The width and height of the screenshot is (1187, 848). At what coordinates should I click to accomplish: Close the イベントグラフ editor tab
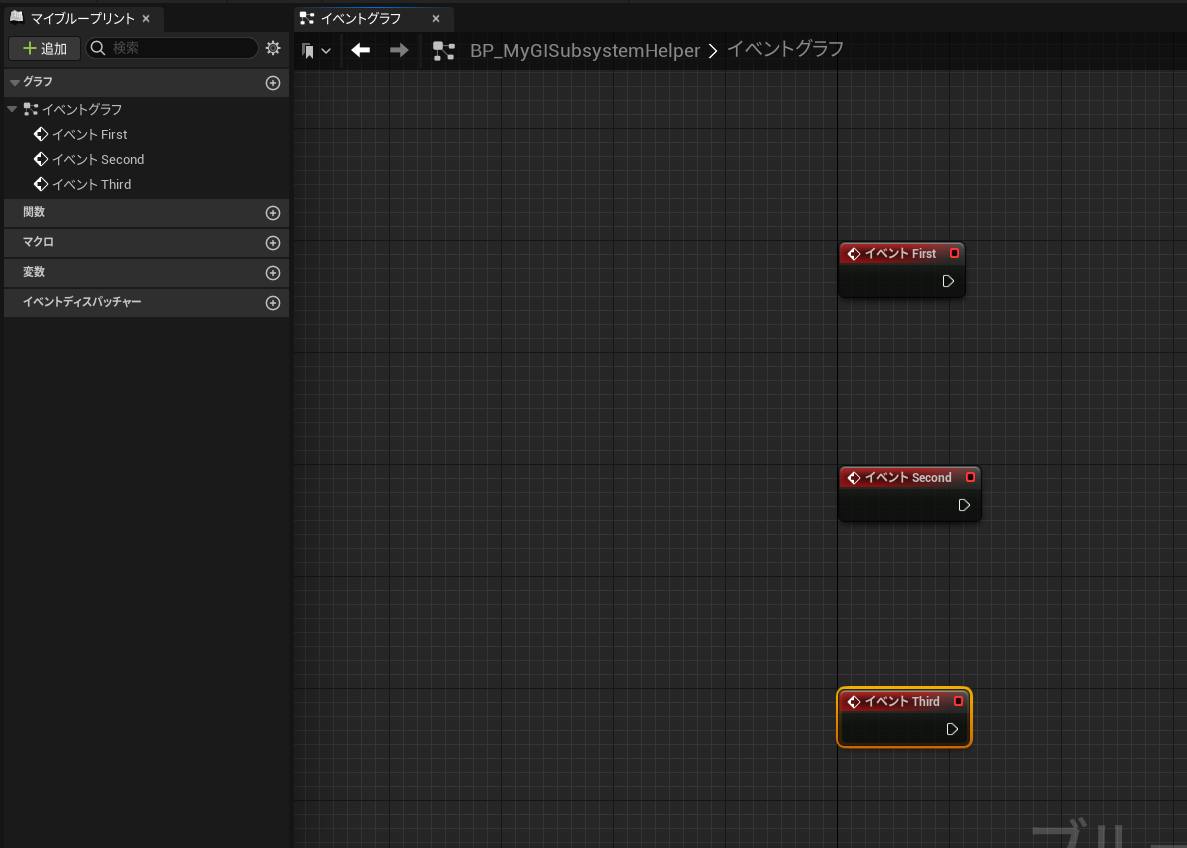[x=436, y=18]
